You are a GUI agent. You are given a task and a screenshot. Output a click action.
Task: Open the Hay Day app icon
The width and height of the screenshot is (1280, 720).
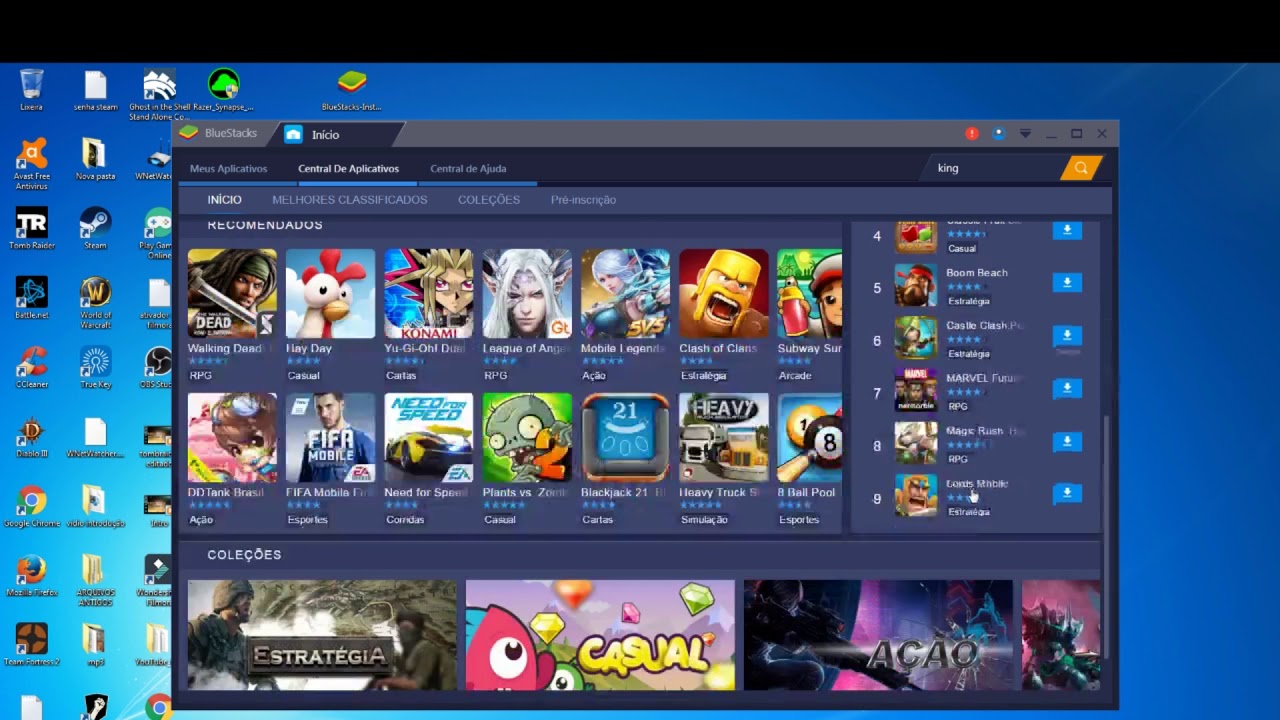point(330,294)
